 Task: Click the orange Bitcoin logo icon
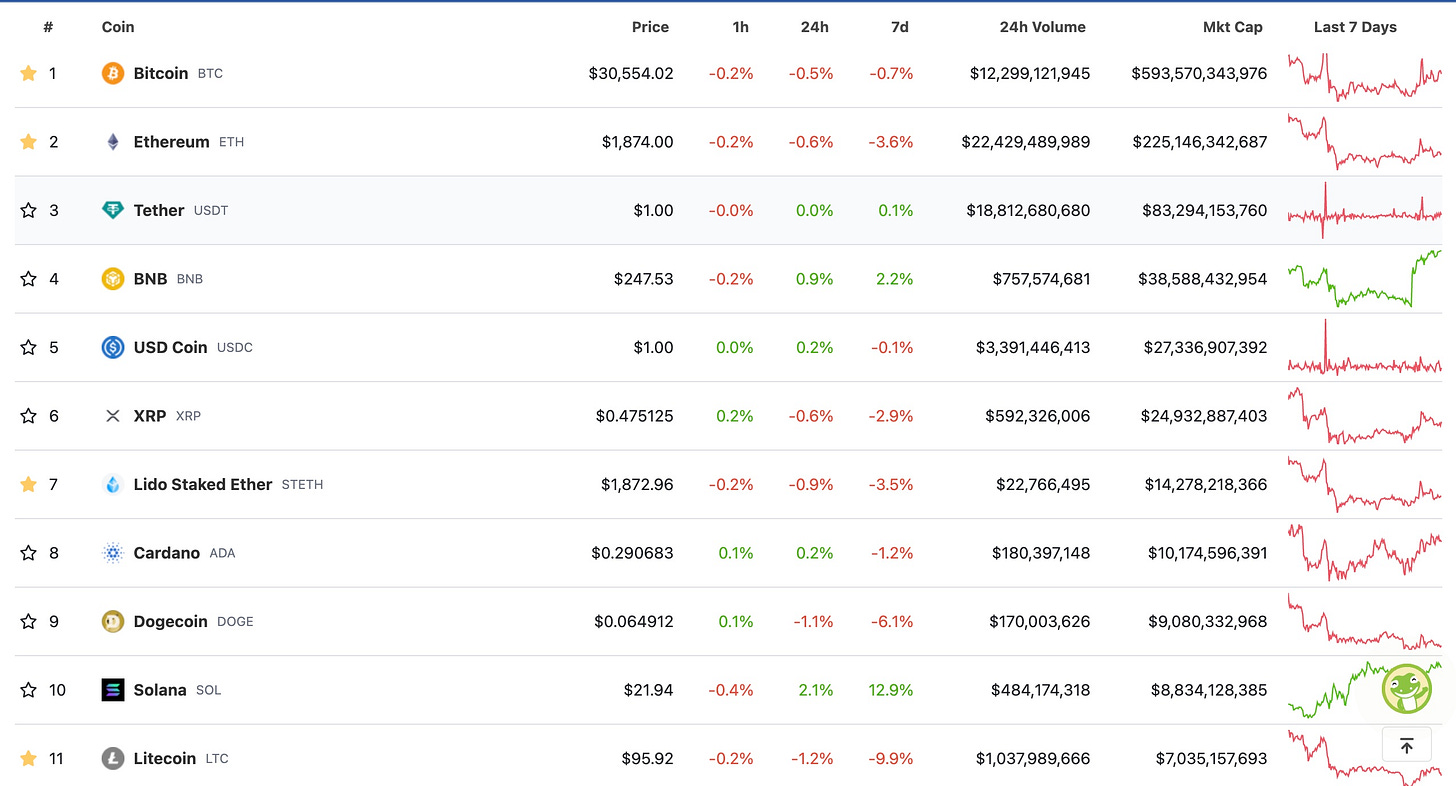(x=113, y=73)
